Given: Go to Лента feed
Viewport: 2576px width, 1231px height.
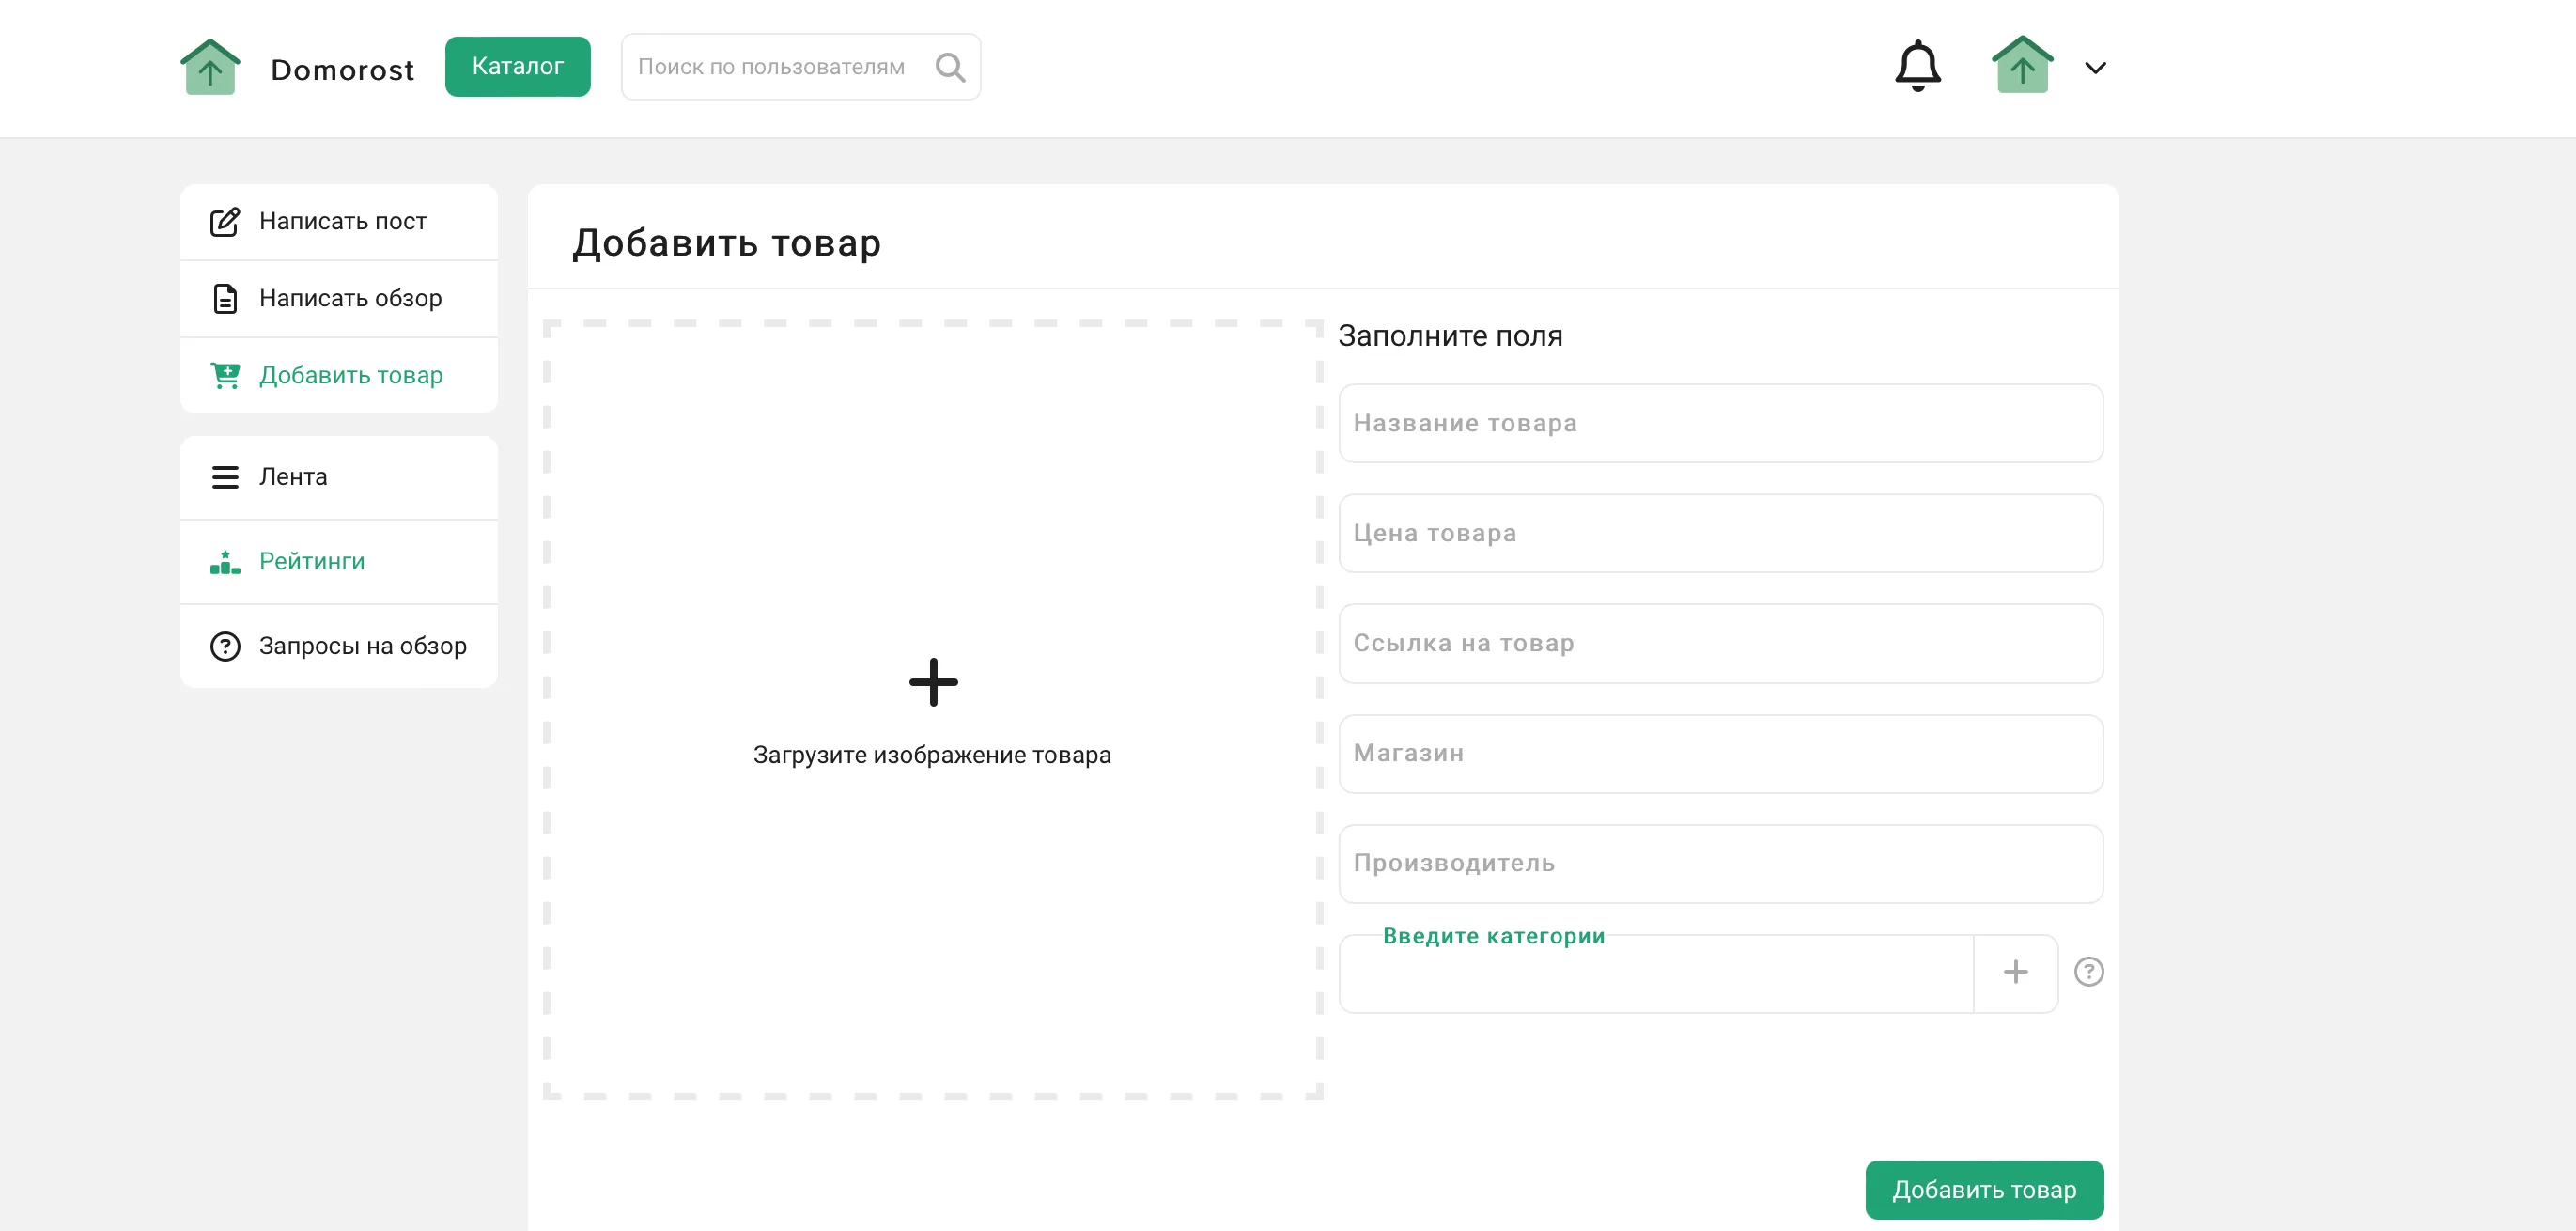Looking at the screenshot, I should tap(292, 477).
